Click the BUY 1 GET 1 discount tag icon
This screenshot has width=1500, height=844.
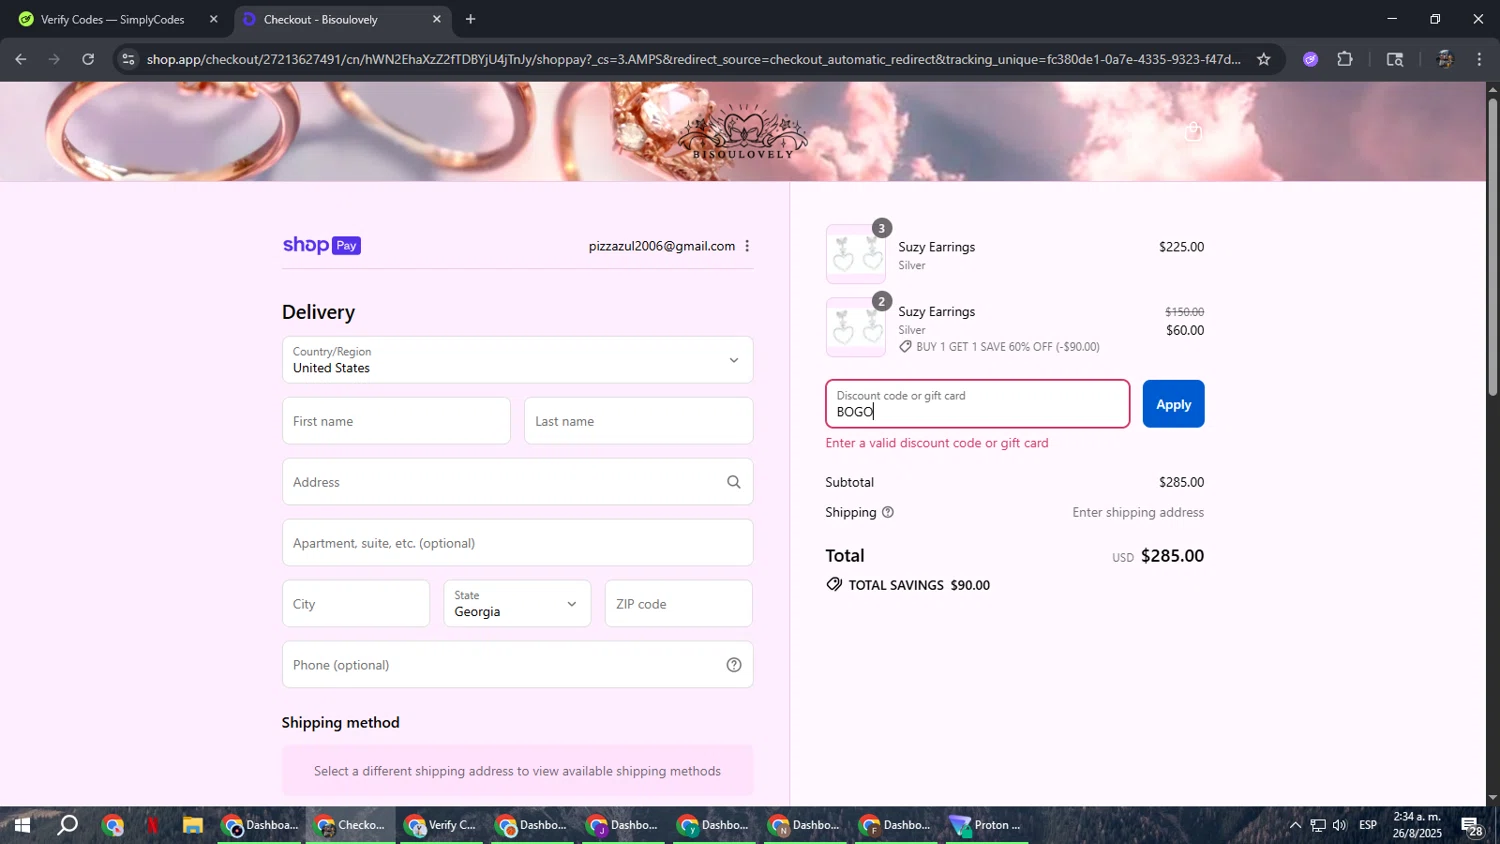coord(906,347)
